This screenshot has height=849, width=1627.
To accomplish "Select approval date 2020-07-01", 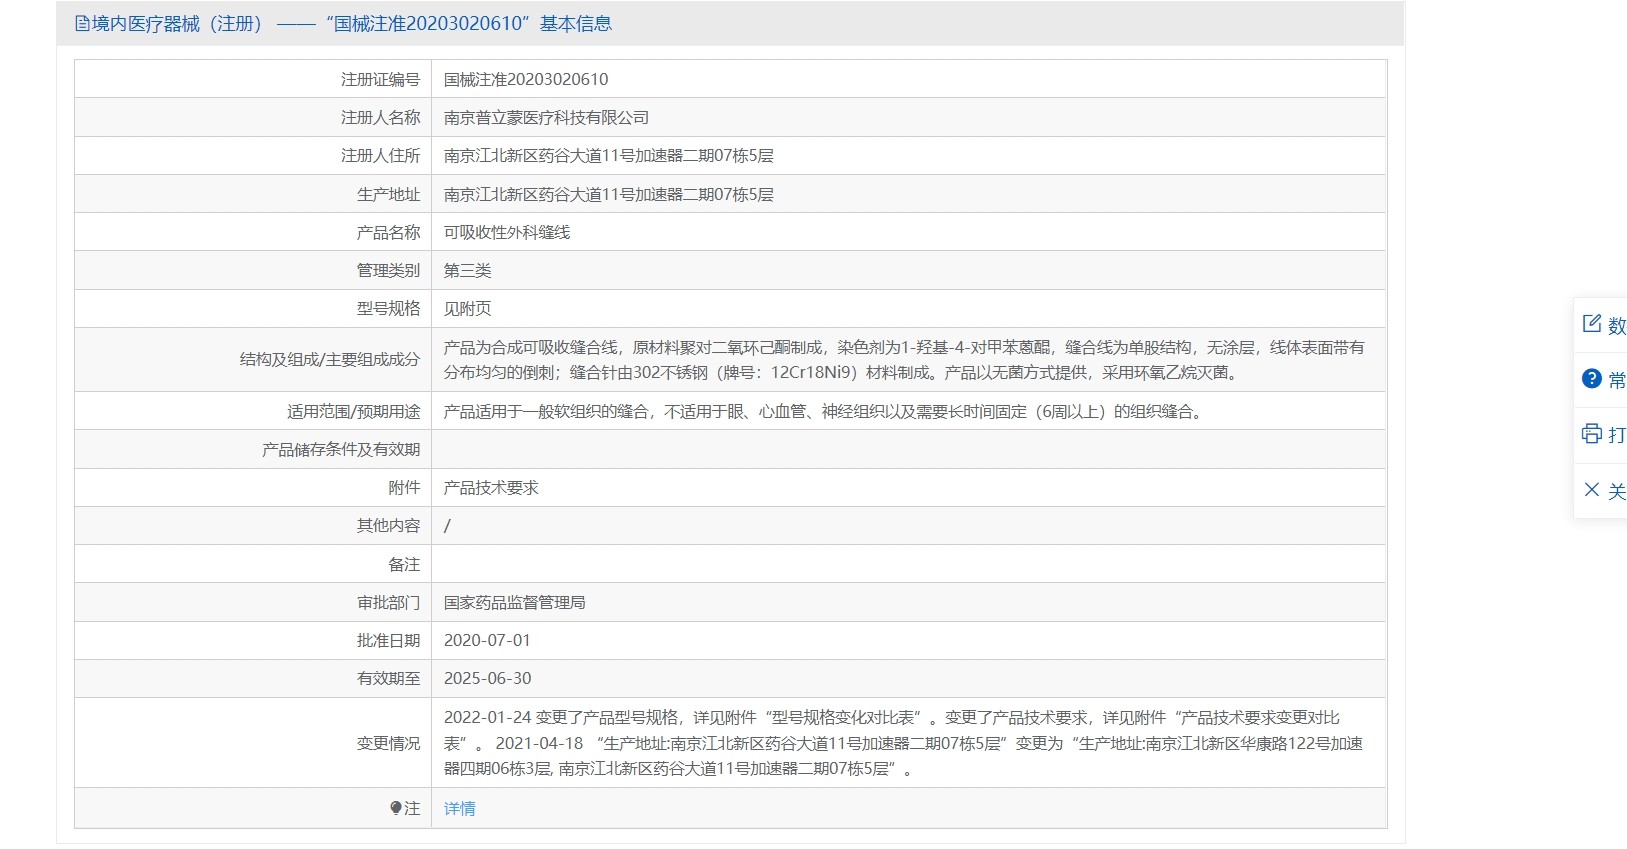I will 487,640.
